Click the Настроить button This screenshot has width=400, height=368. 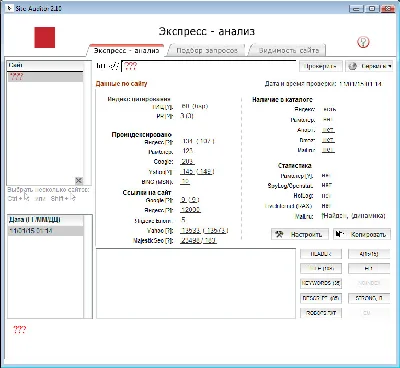(x=300, y=234)
